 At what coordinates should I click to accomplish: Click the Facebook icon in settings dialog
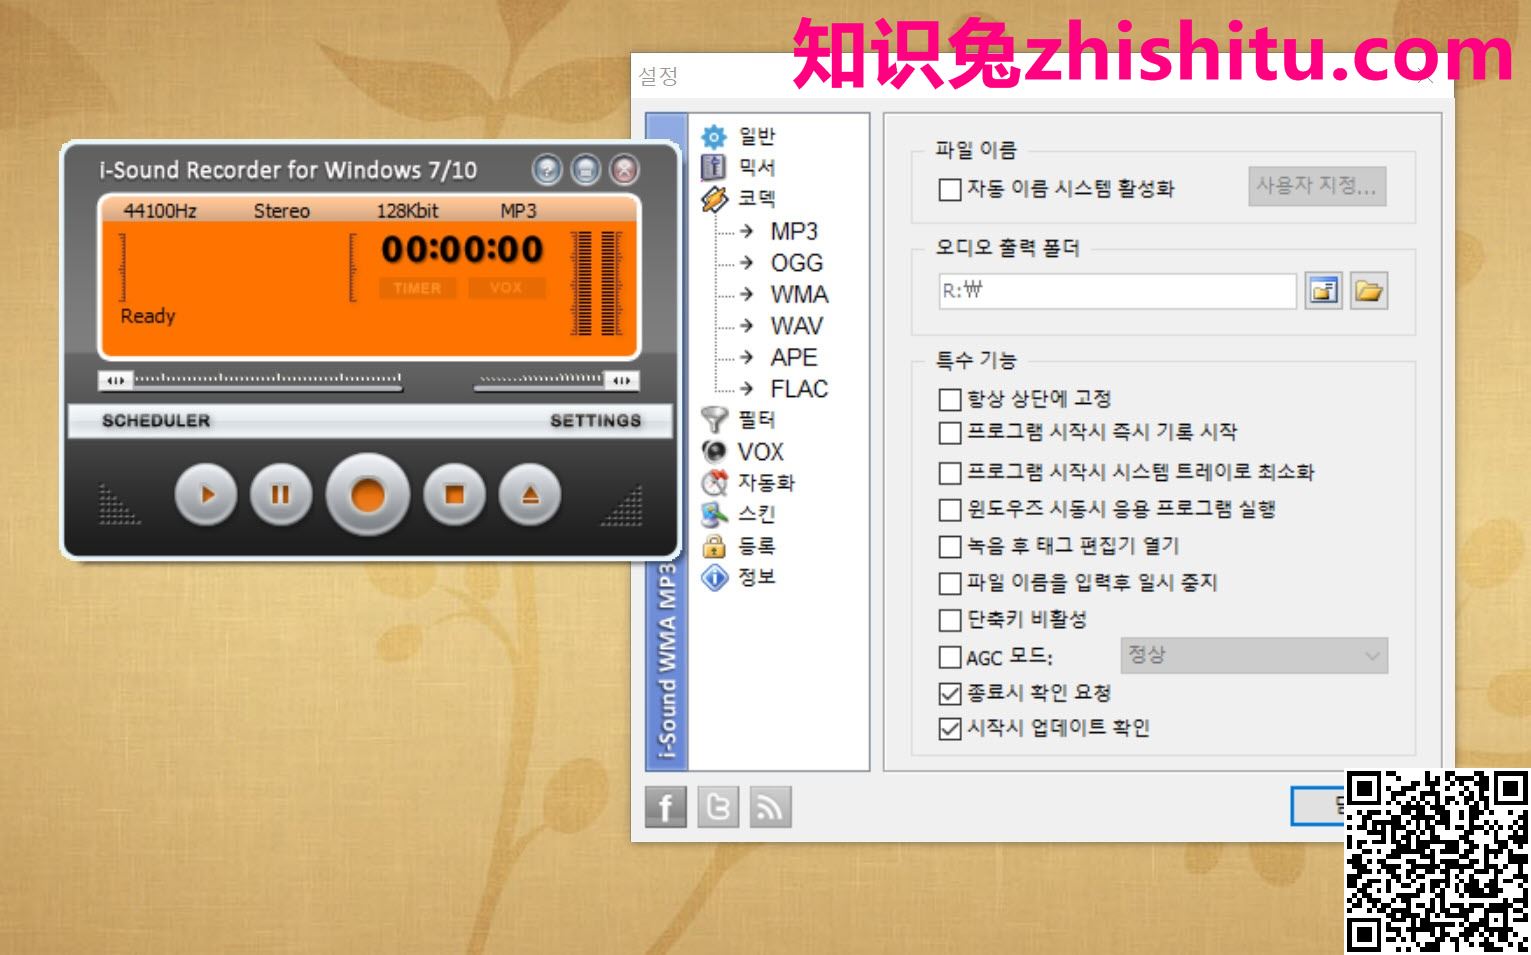tap(666, 807)
